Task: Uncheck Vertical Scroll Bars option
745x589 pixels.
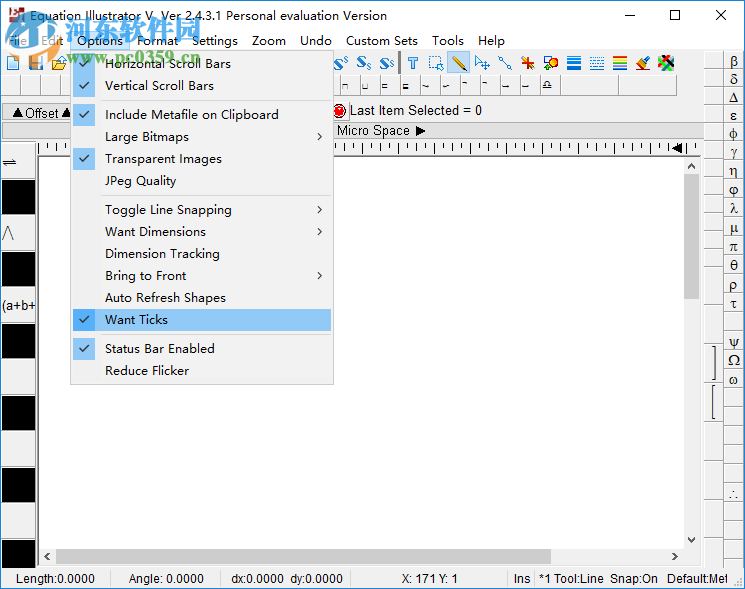Action: (202, 86)
